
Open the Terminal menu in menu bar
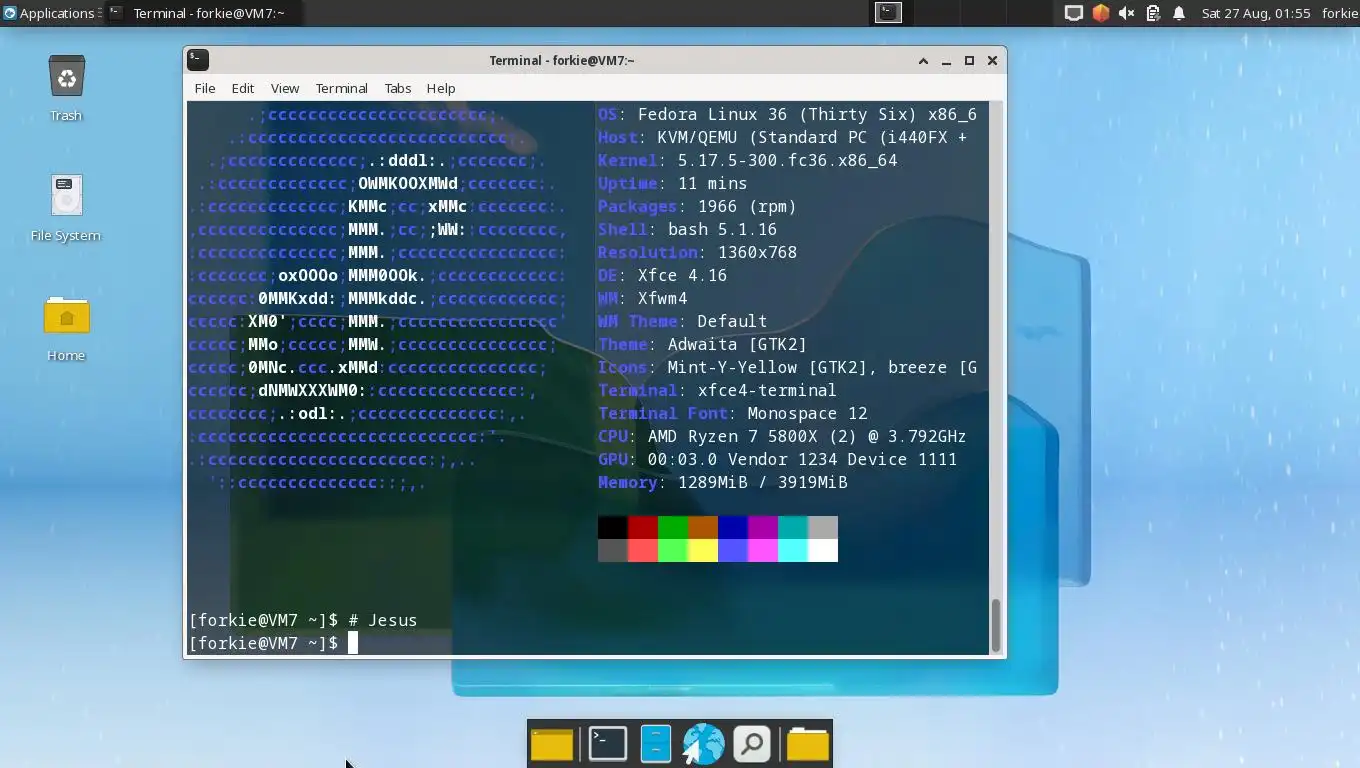click(341, 88)
